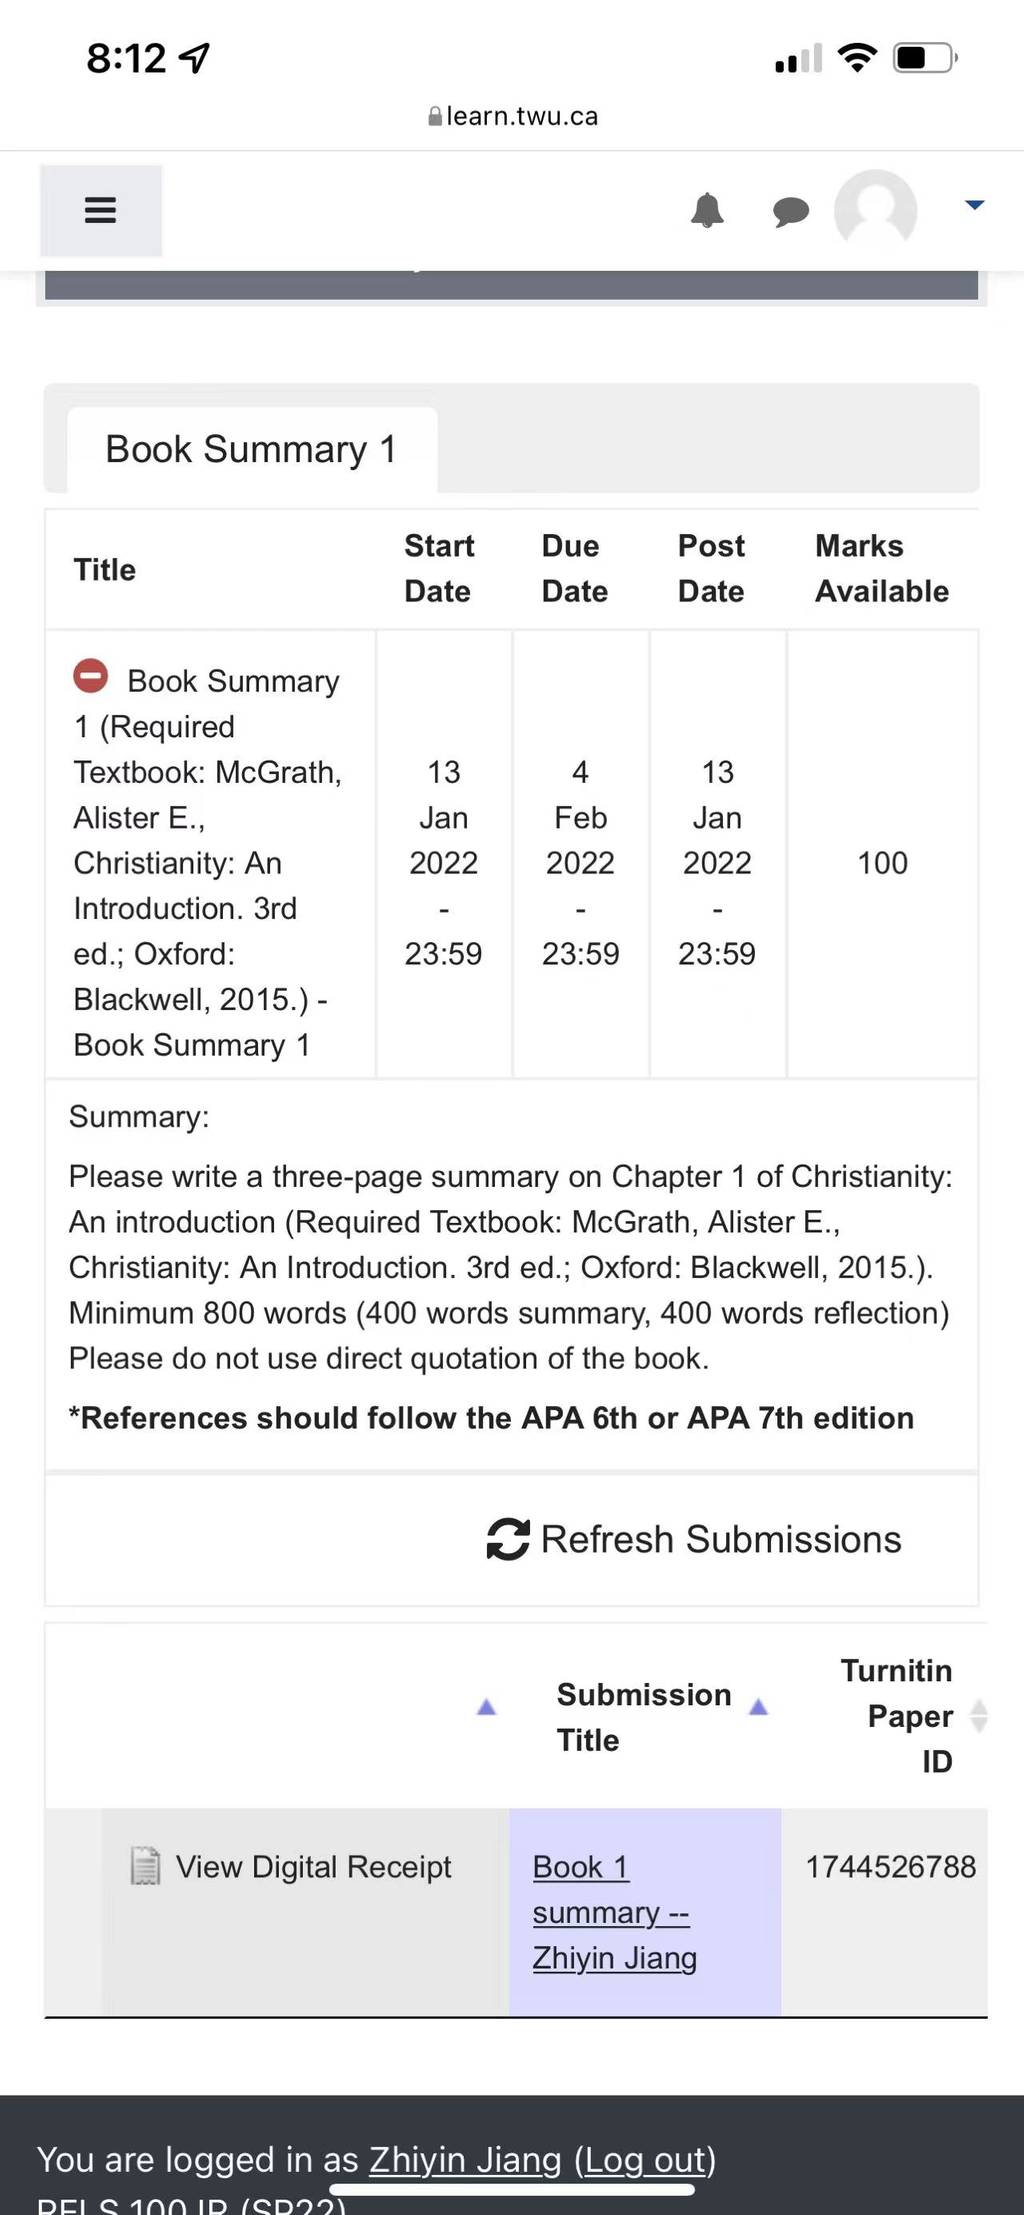Click the Submission Title column header
Image resolution: width=1024 pixels, height=2215 pixels.
(643, 1717)
